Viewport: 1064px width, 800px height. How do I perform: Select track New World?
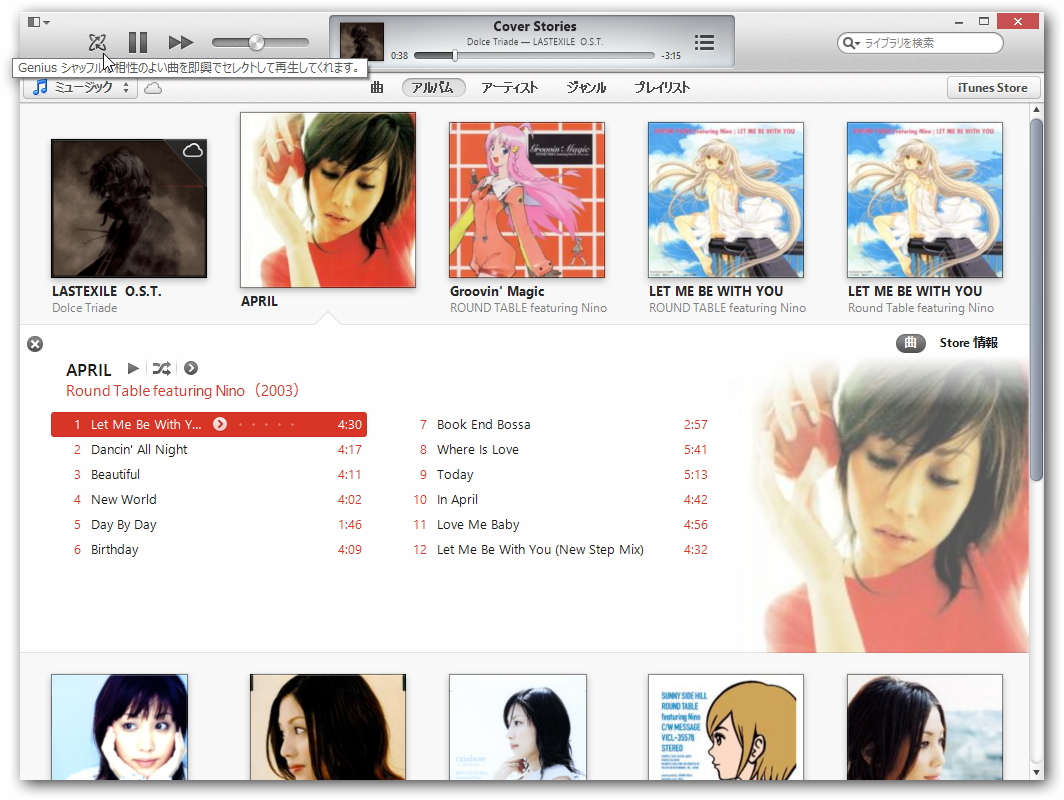(x=209, y=499)
